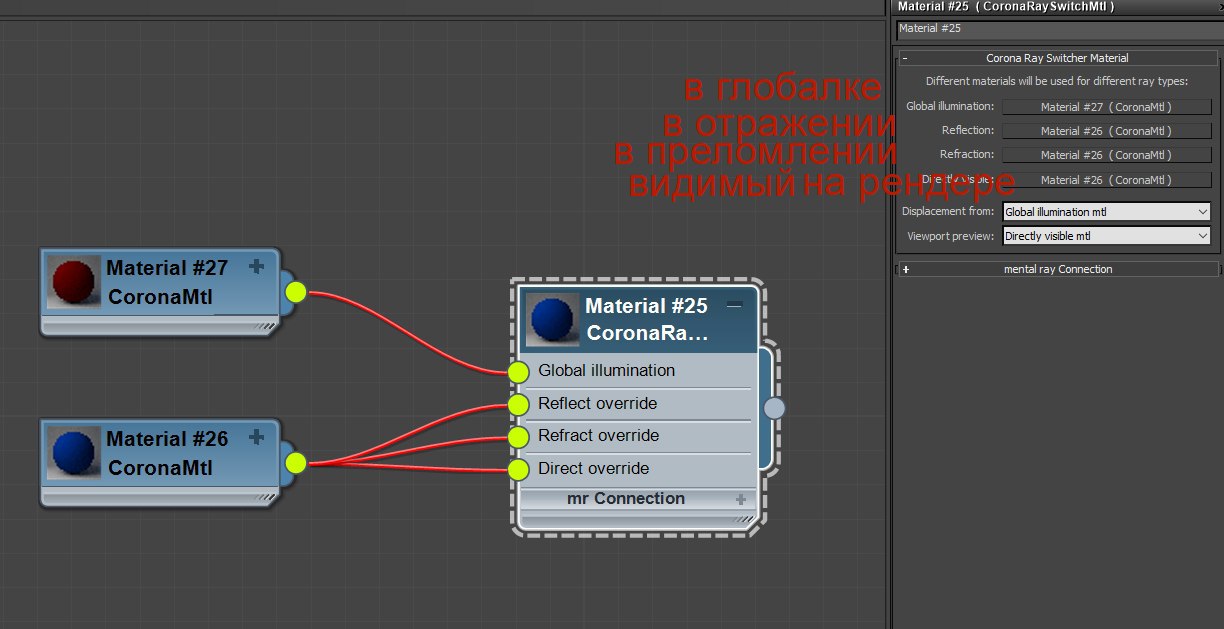Image resolution: width=1224 pixels, height=629 pixels.
Task: Click the Refraction Material #26 slot button
Action: (x=1106, y=155)
